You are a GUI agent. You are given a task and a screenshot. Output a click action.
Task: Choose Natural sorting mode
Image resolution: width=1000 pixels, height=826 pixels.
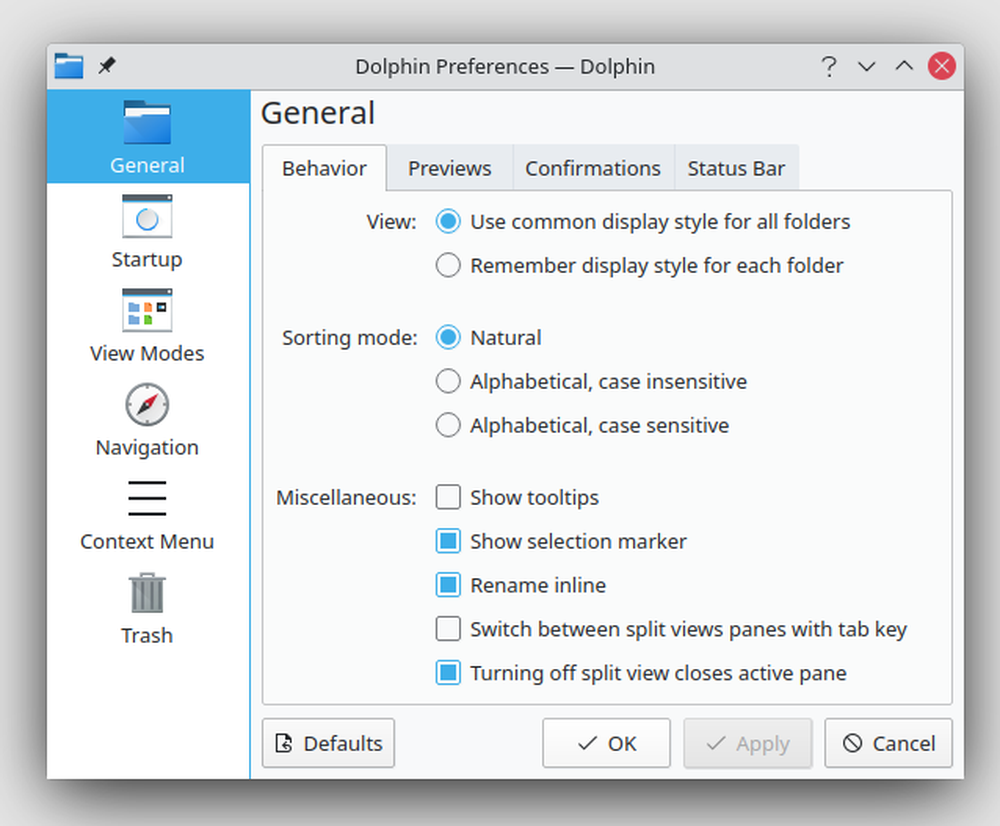click(489, 337)
